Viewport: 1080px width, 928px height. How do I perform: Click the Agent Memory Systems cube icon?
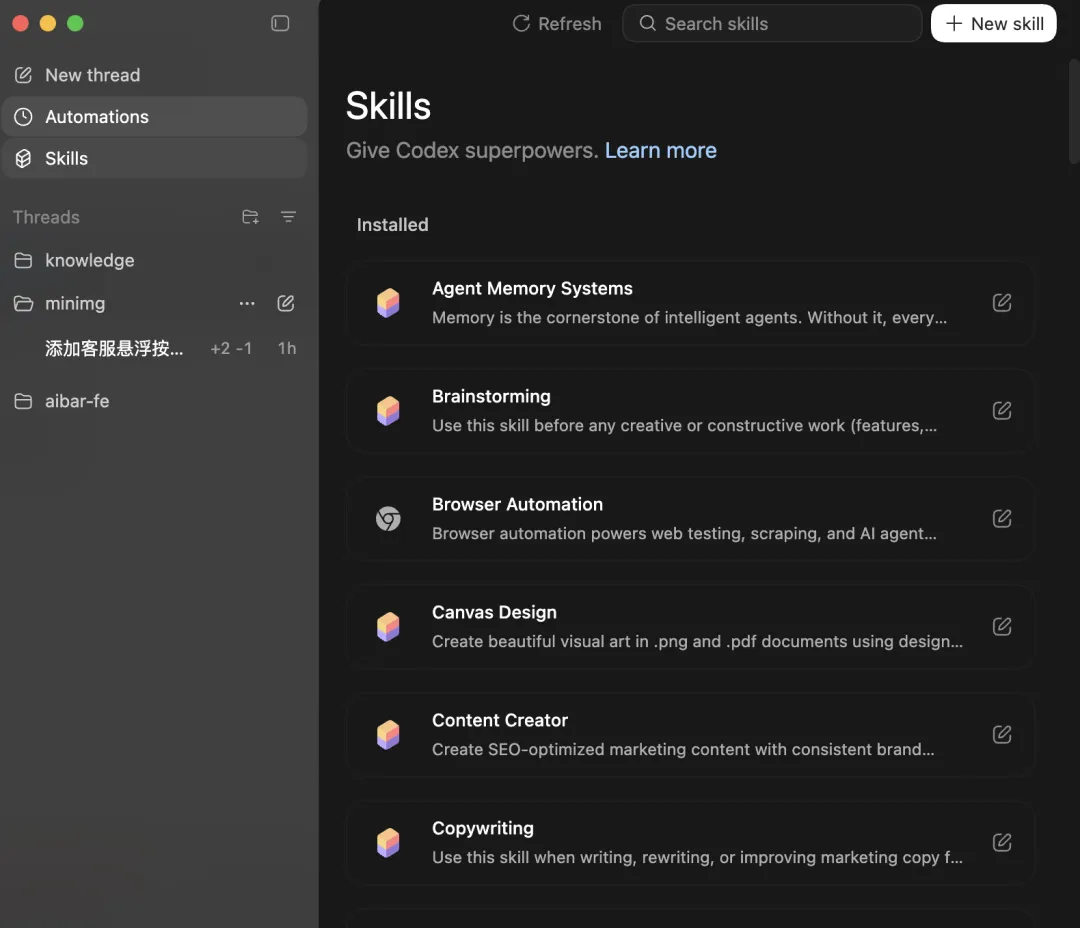pos(388,302)
